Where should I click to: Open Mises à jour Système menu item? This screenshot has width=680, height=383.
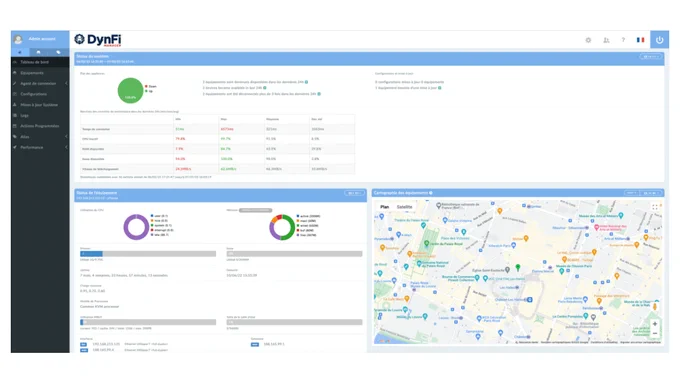(x=40, y=105)
